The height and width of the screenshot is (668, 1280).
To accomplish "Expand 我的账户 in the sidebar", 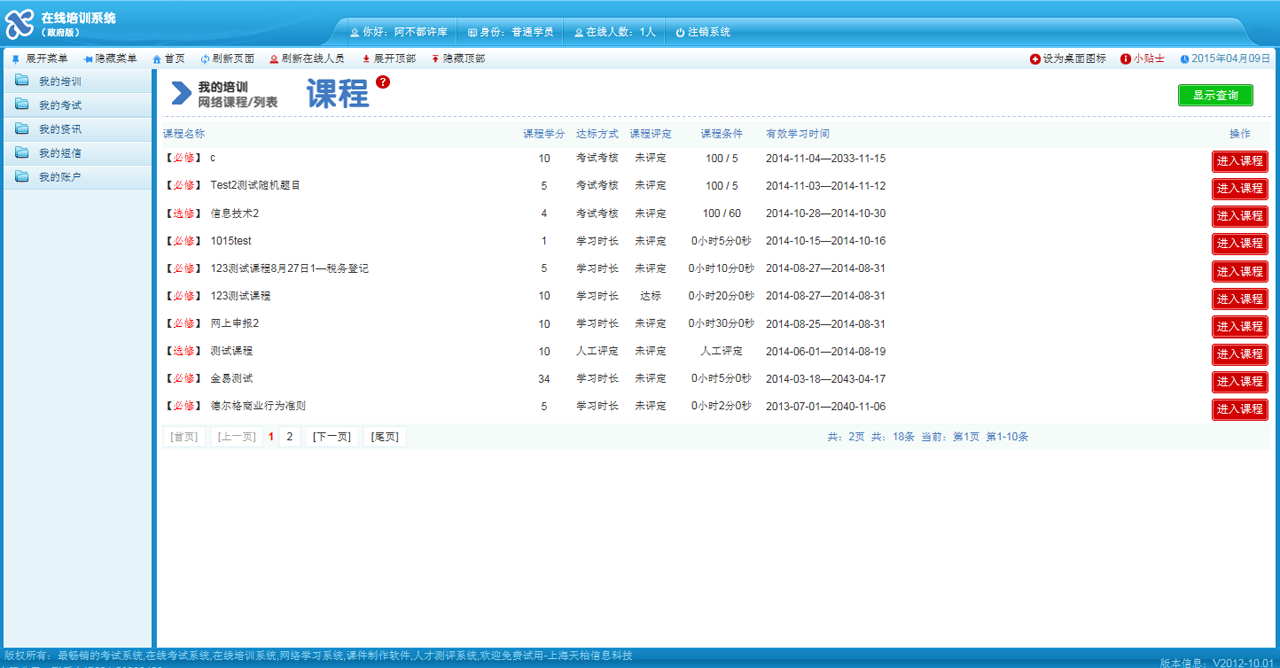I will coord(60,177).
